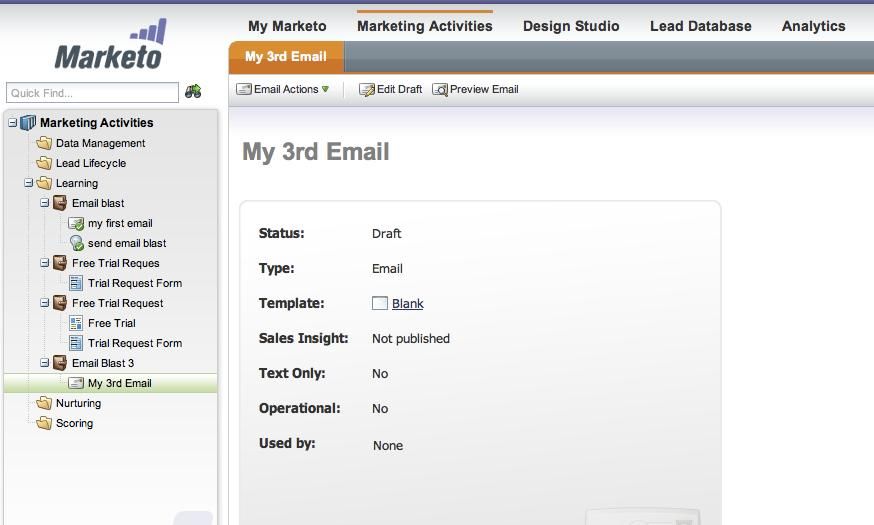Collapse the Email blast program
Image resolution: width=874 pixels, height=525 pixels.
pos(45,203)
